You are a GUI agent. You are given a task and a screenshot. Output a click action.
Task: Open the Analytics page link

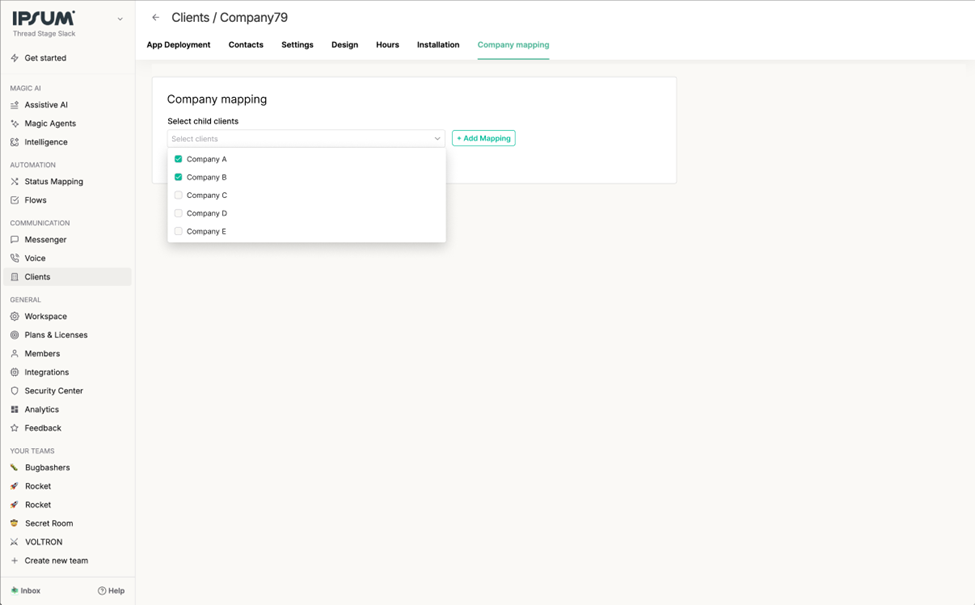(x=42, y=410)
